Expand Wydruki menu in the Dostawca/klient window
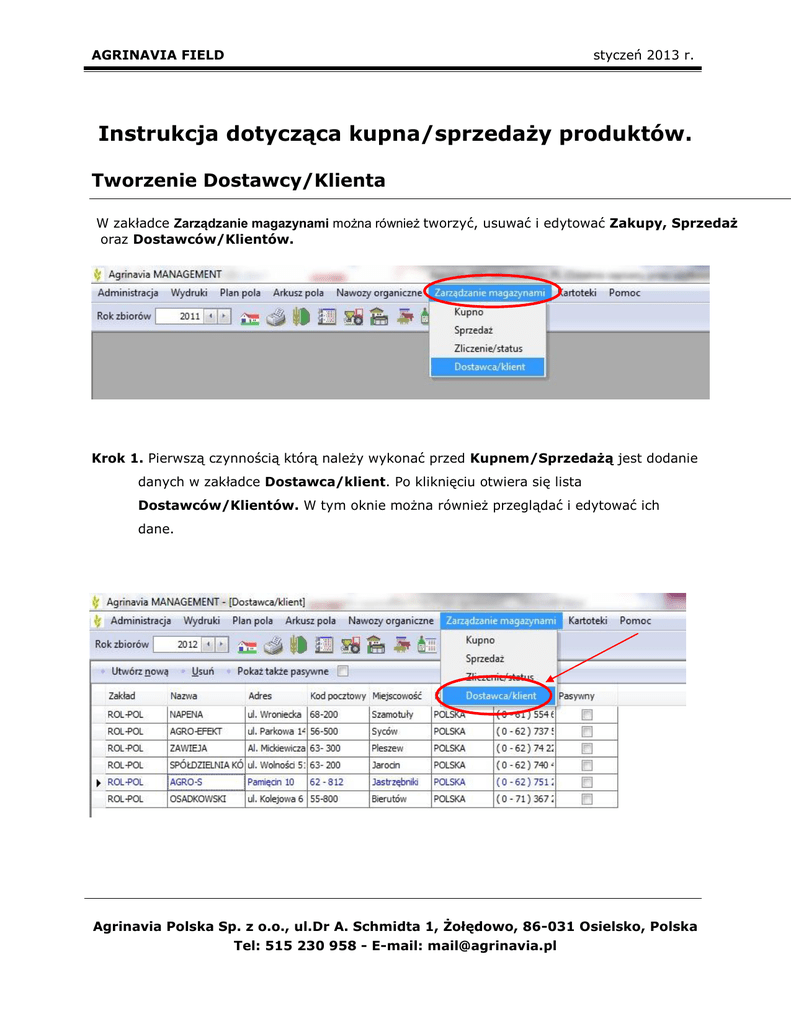The height and width of the screenshot is (1024, 791). (202, 621)
